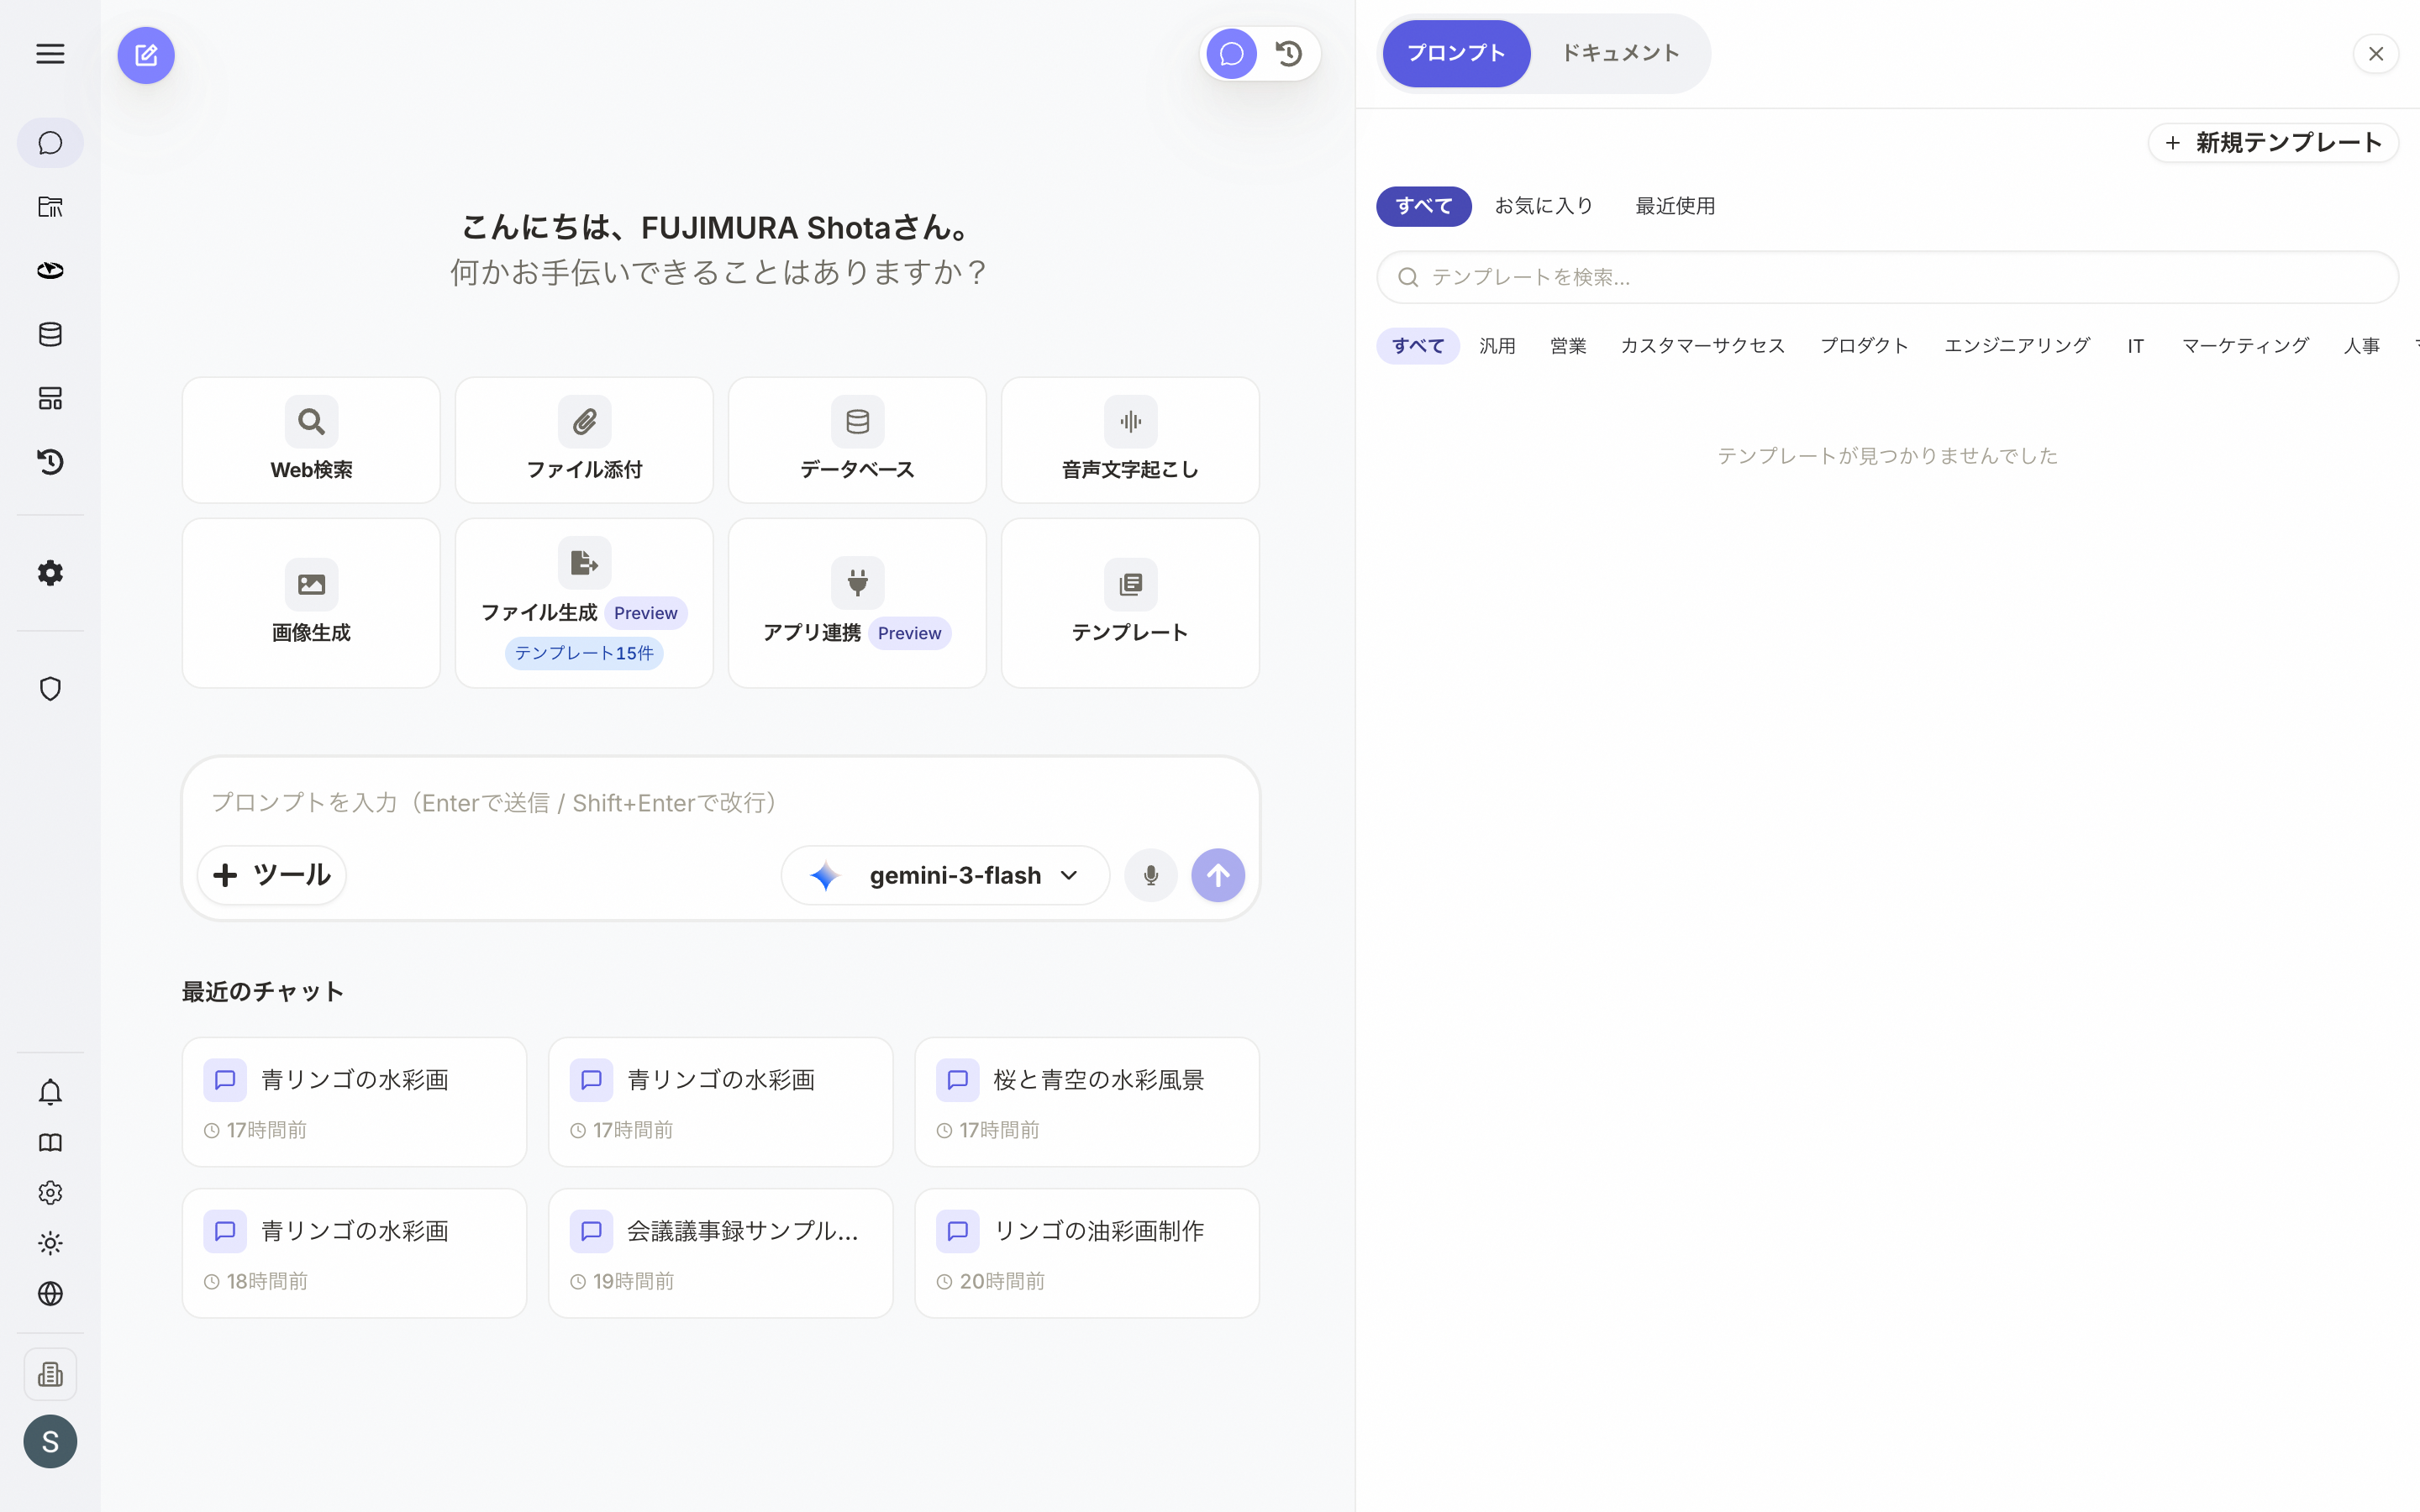
Task: Switch to chat view toggle at top
Action: click(x=1232, y=54)
